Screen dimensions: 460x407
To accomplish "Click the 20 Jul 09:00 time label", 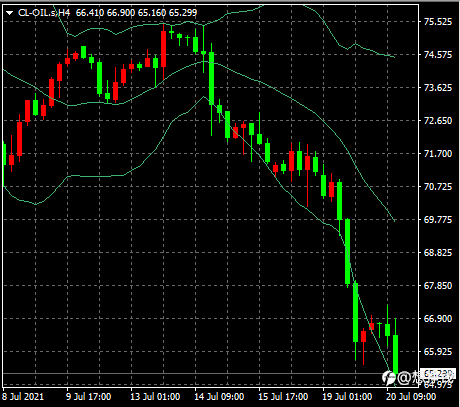I will pyautogui.click(x=411, y=397).
